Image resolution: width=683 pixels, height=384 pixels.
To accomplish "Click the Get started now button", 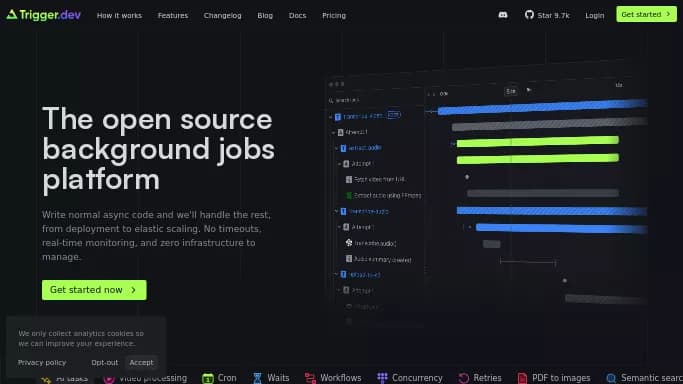I will 94,290.
